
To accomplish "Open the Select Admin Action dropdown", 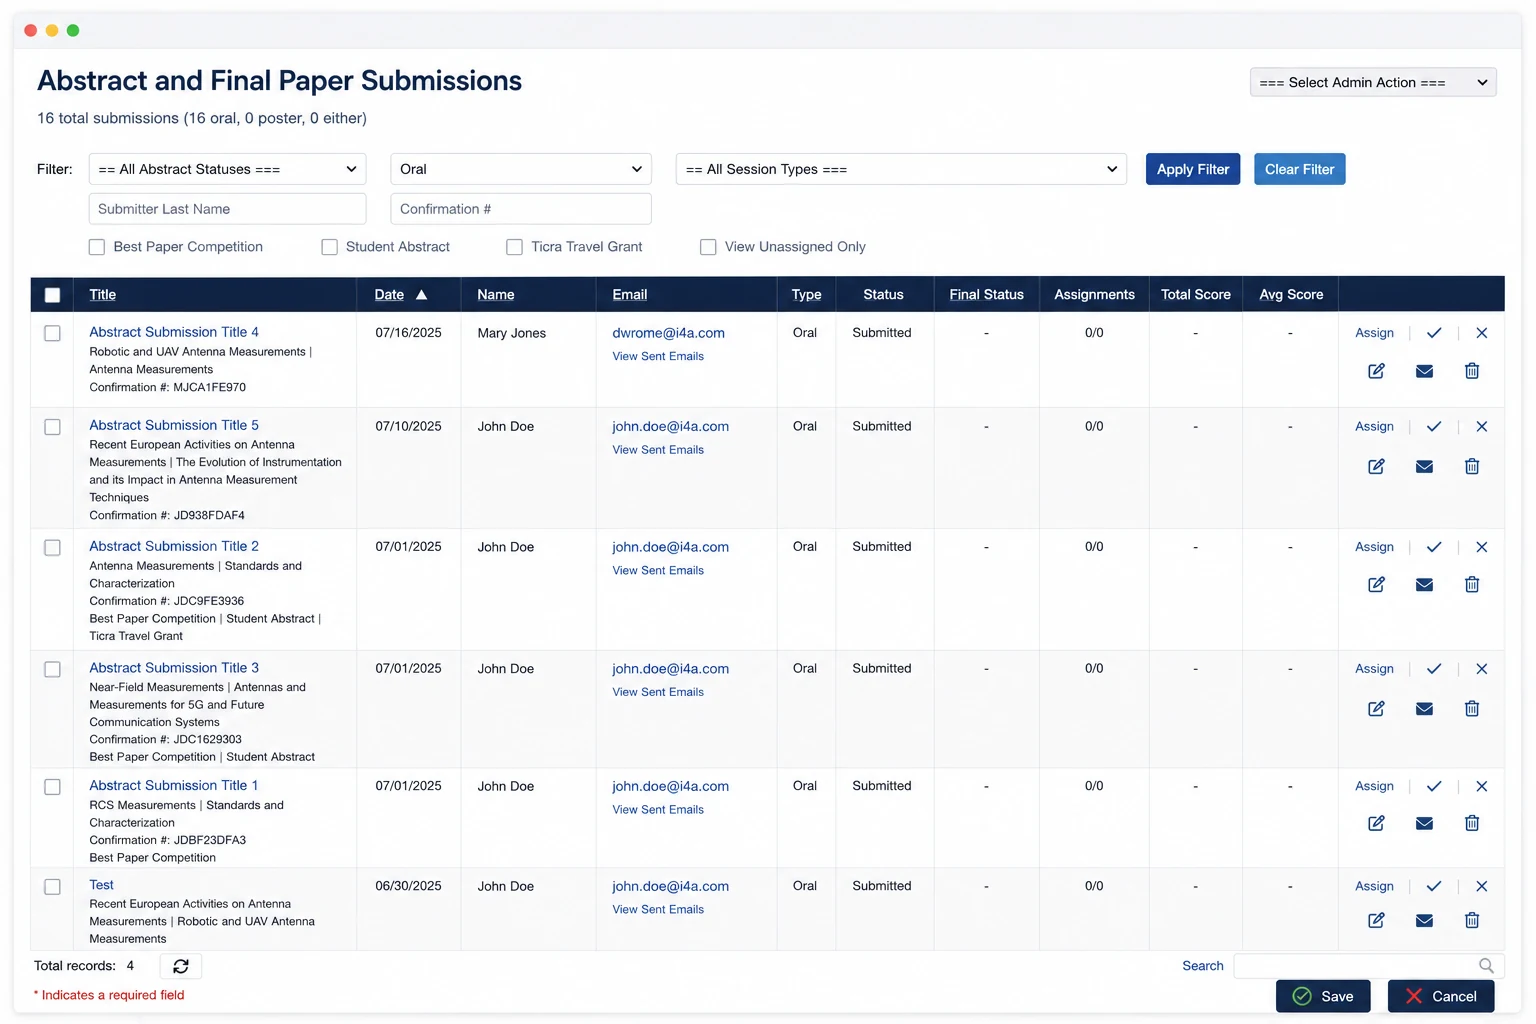I will click(x=1373, y=82).
